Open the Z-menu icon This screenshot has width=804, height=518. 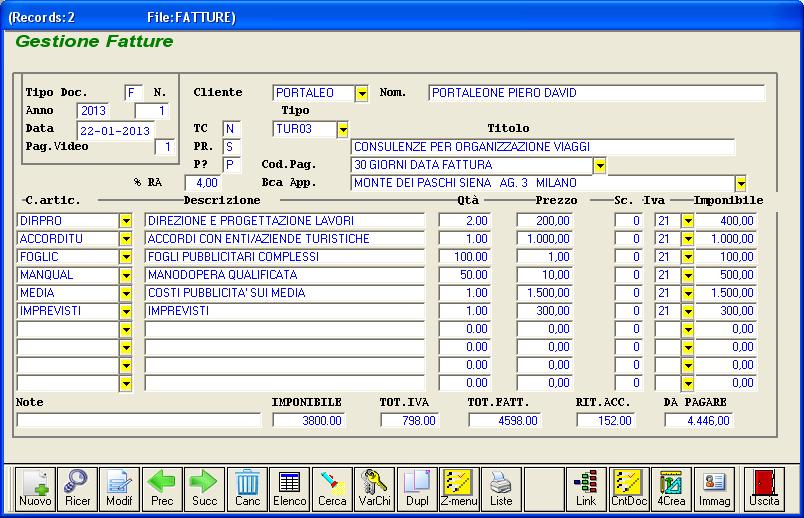(x=459, y=489)
